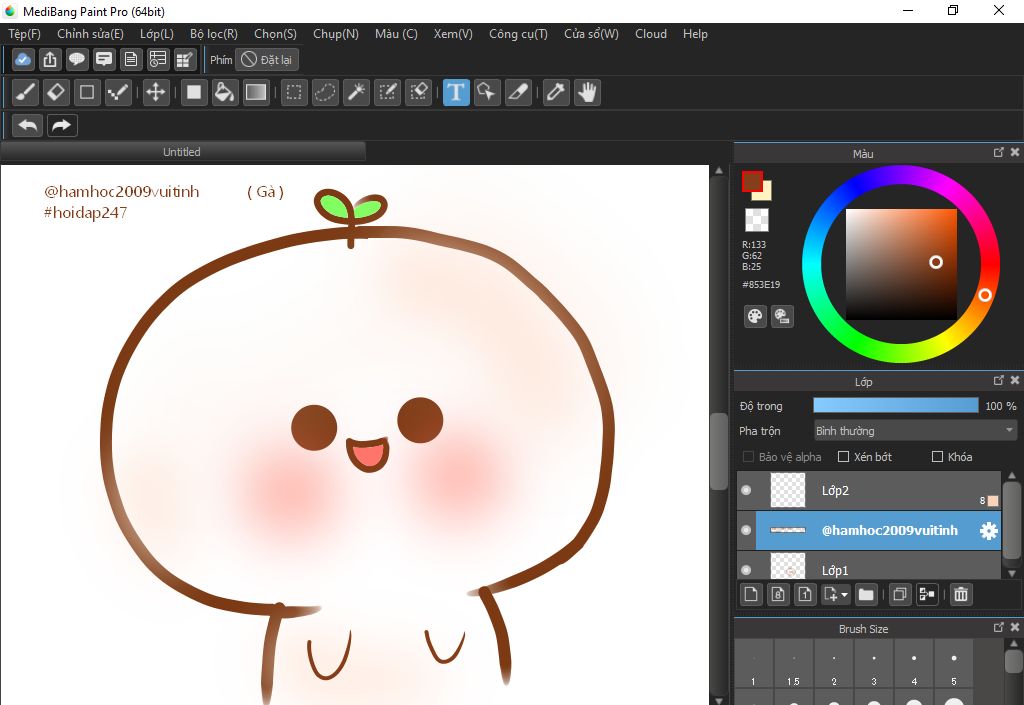Image resolution: width=1024 pixels, height=705 pixels.
Task: Hide the @hamhoc2009vuitinh layer
Action: [746, 530]
